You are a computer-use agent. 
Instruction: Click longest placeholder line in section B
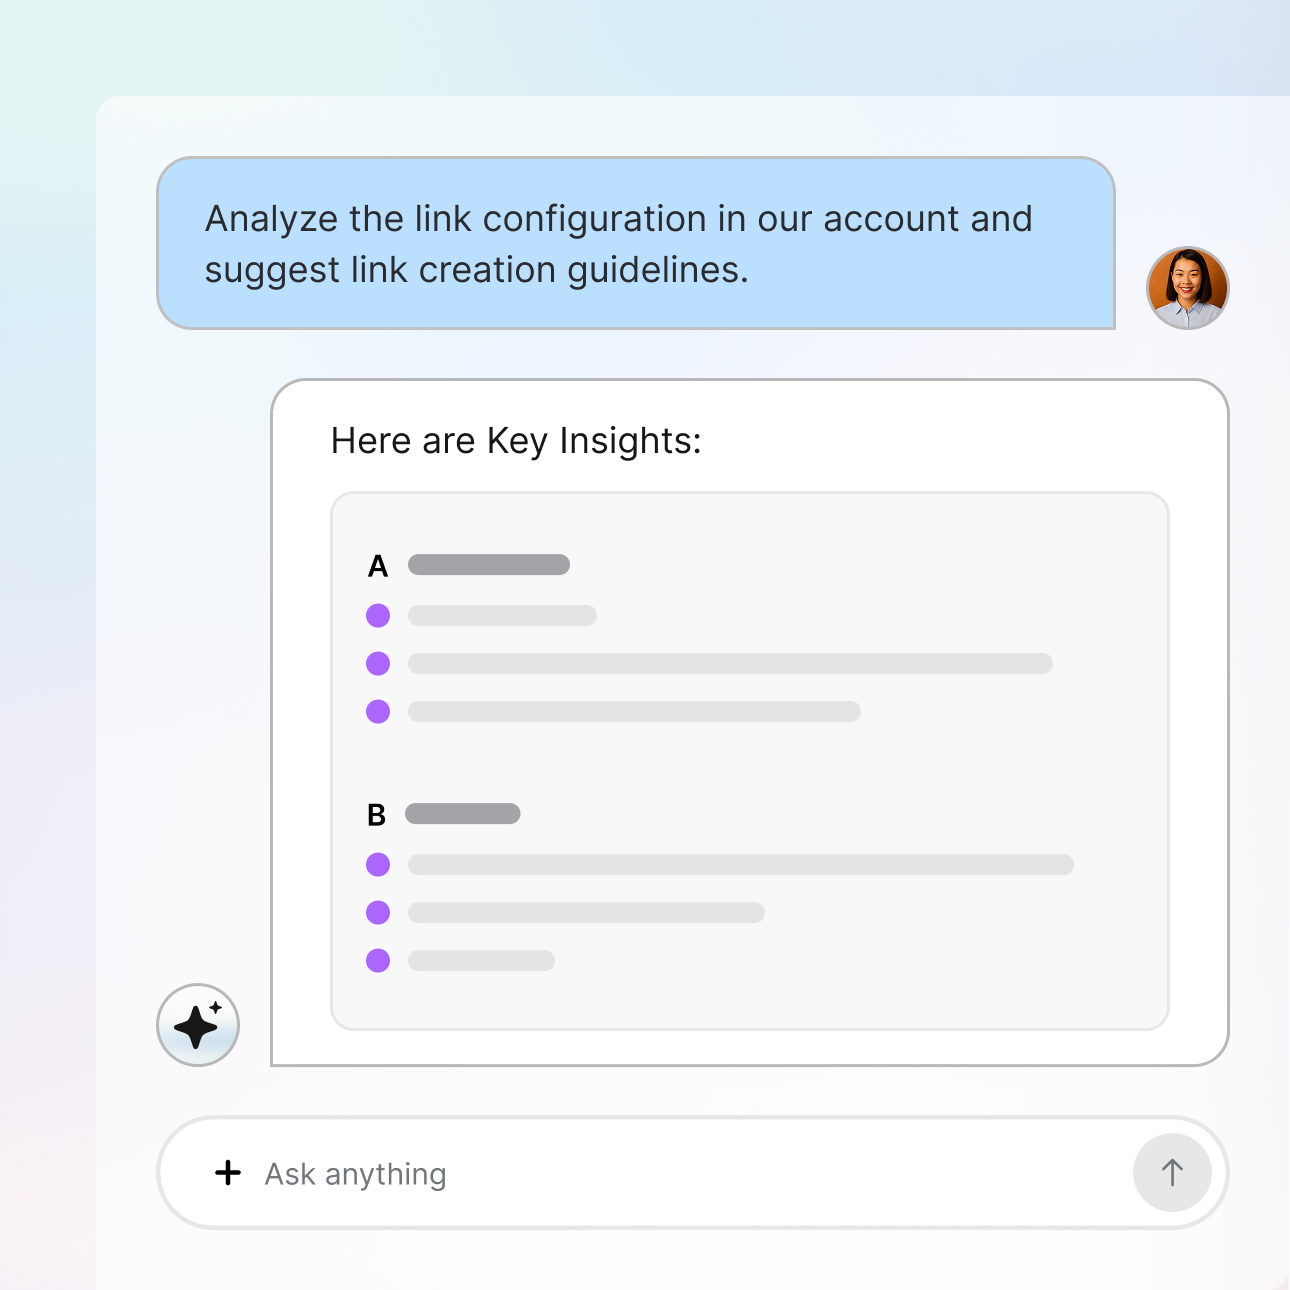point(740,864)
